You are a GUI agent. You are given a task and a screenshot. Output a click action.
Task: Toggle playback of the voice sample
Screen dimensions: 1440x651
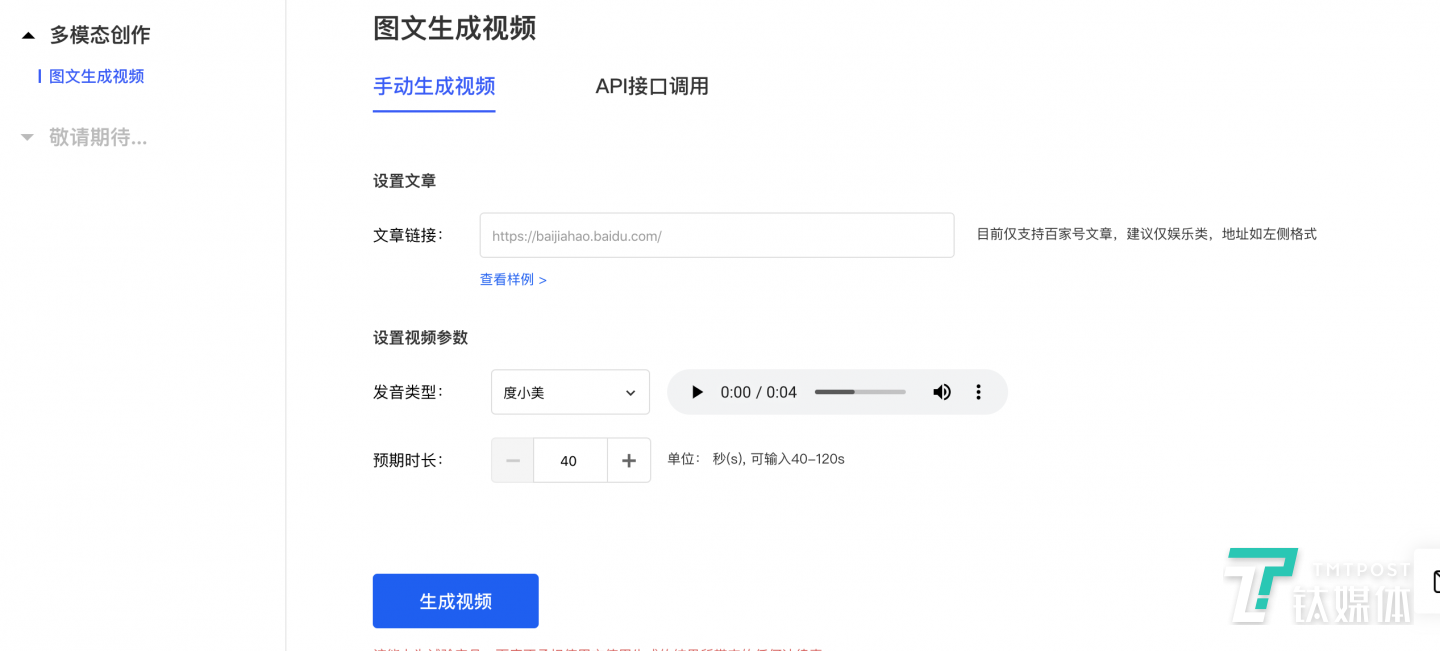click(x=697, y=392)
